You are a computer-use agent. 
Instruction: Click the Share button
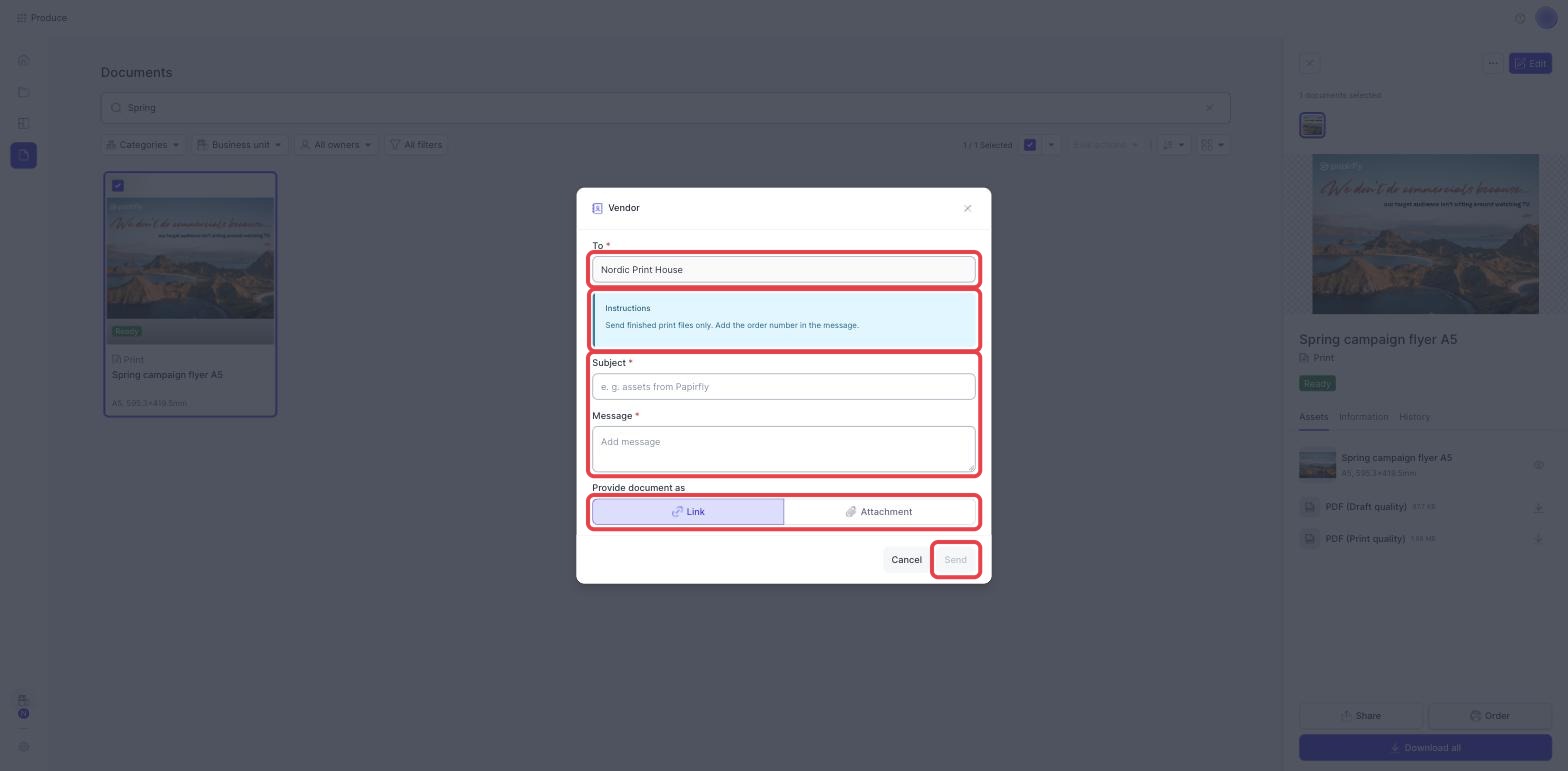pos(1360,716)
